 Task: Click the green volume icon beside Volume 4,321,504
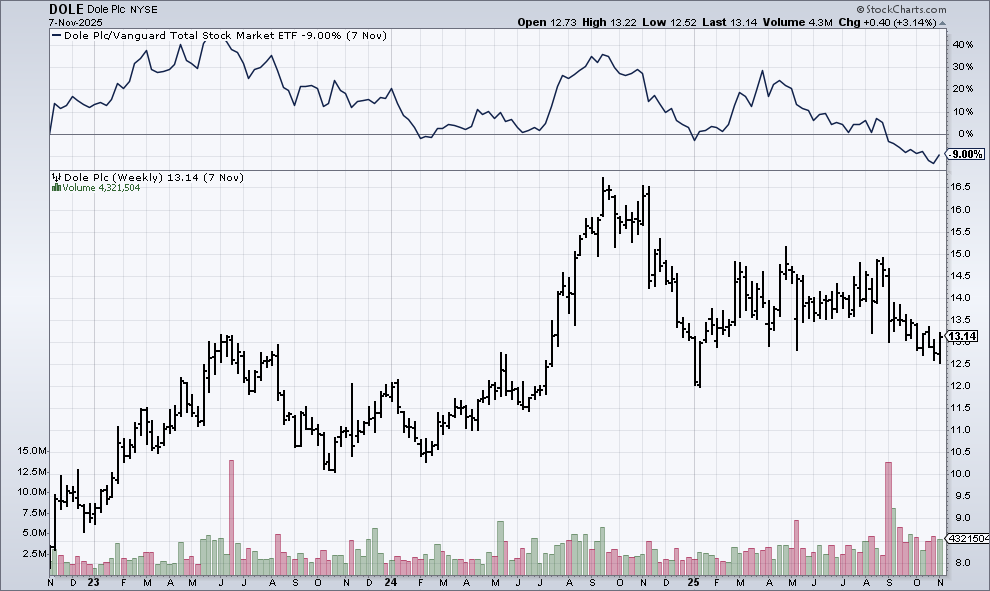pos(56,188)
